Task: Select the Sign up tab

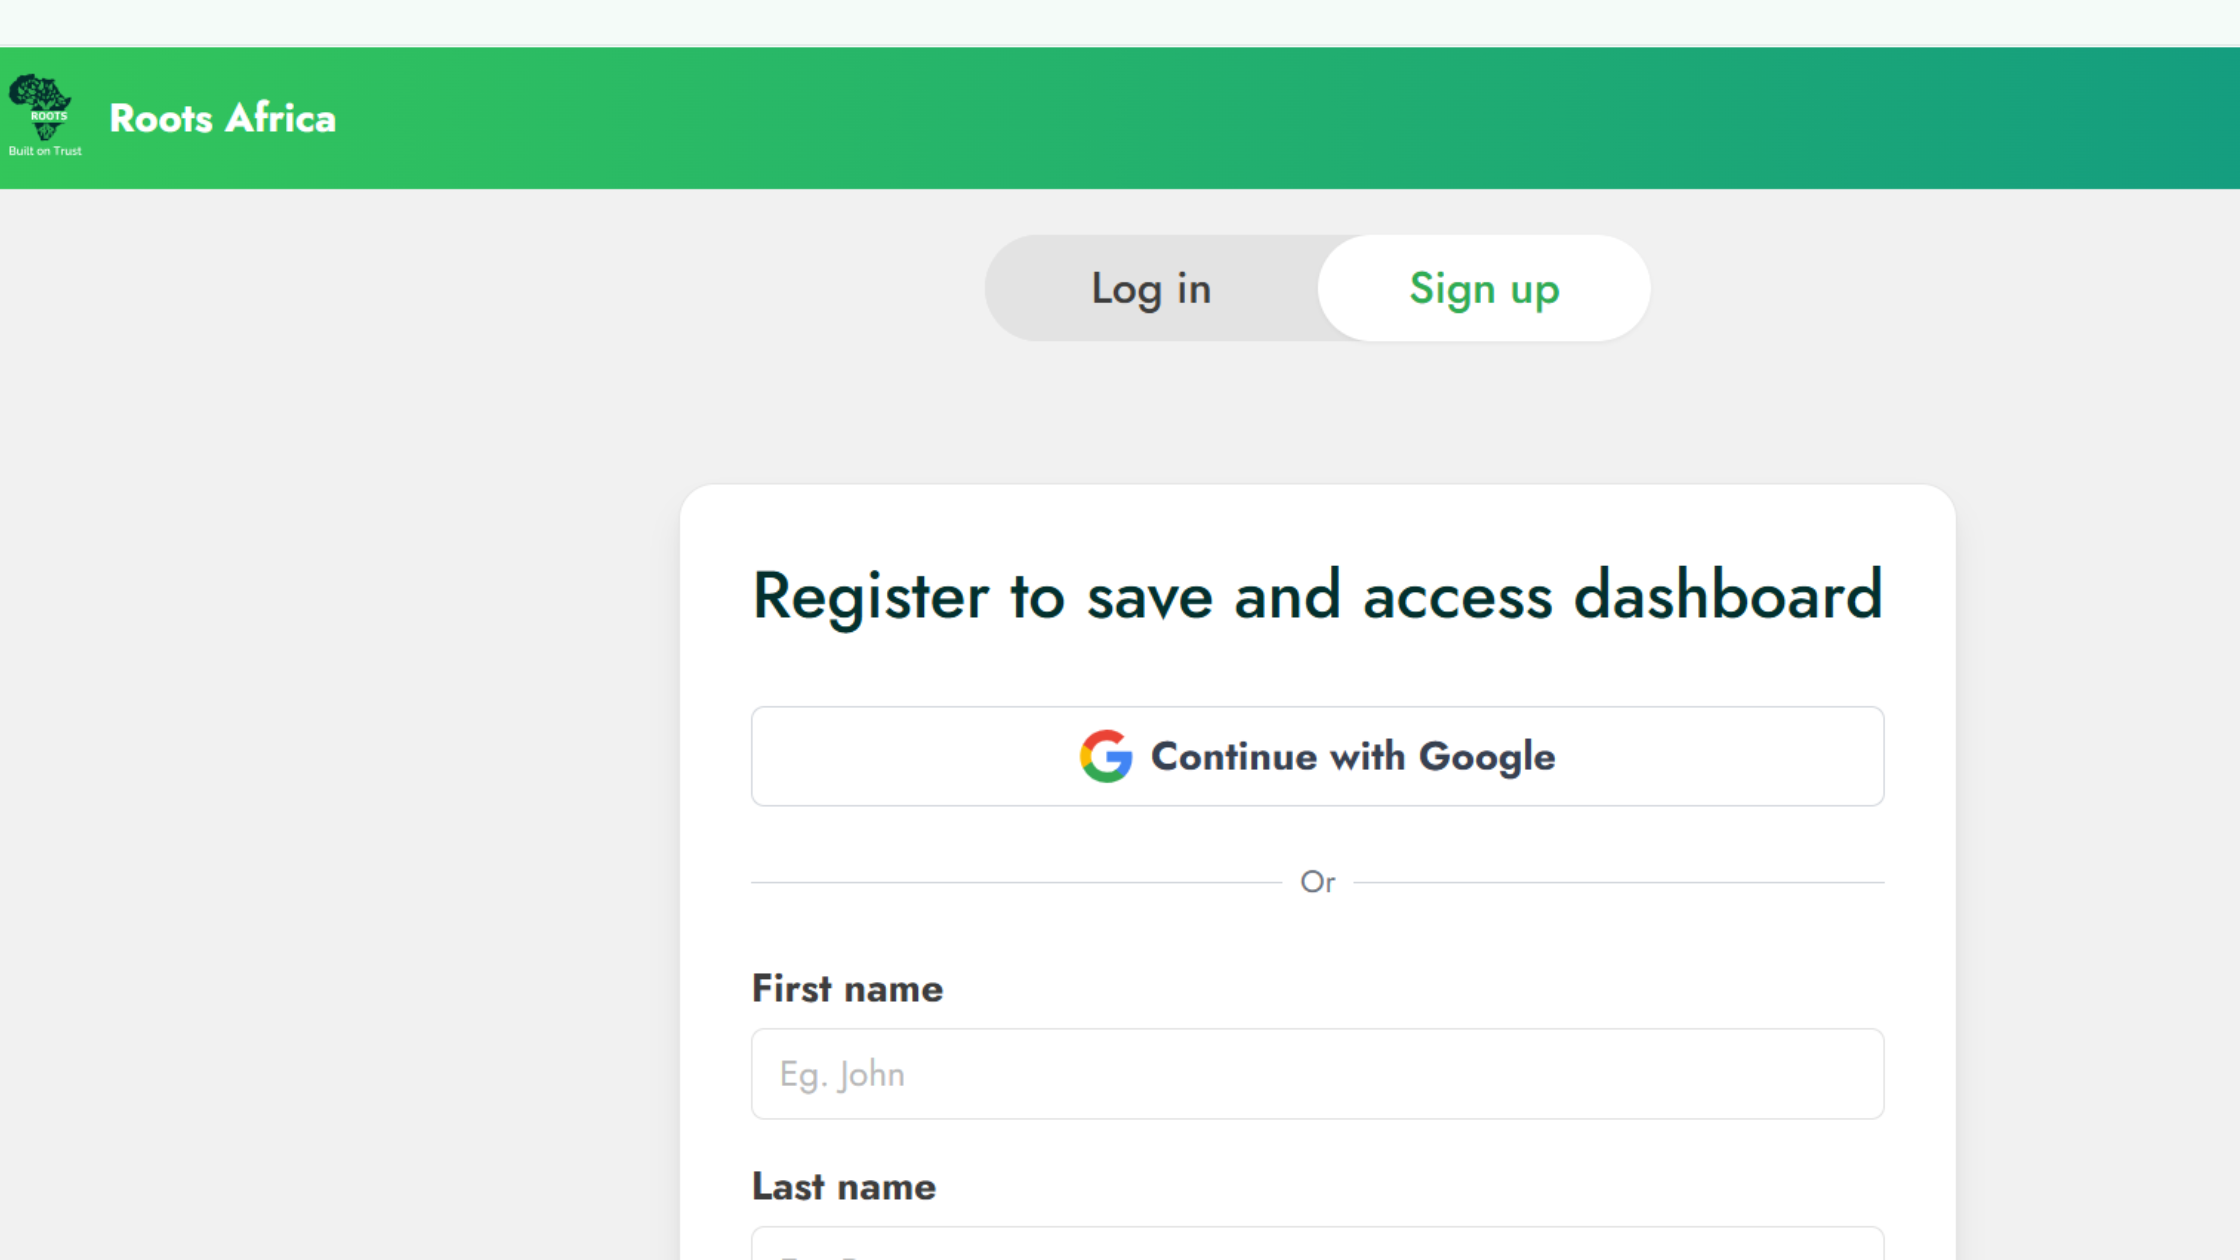Action: [1484, 289]
